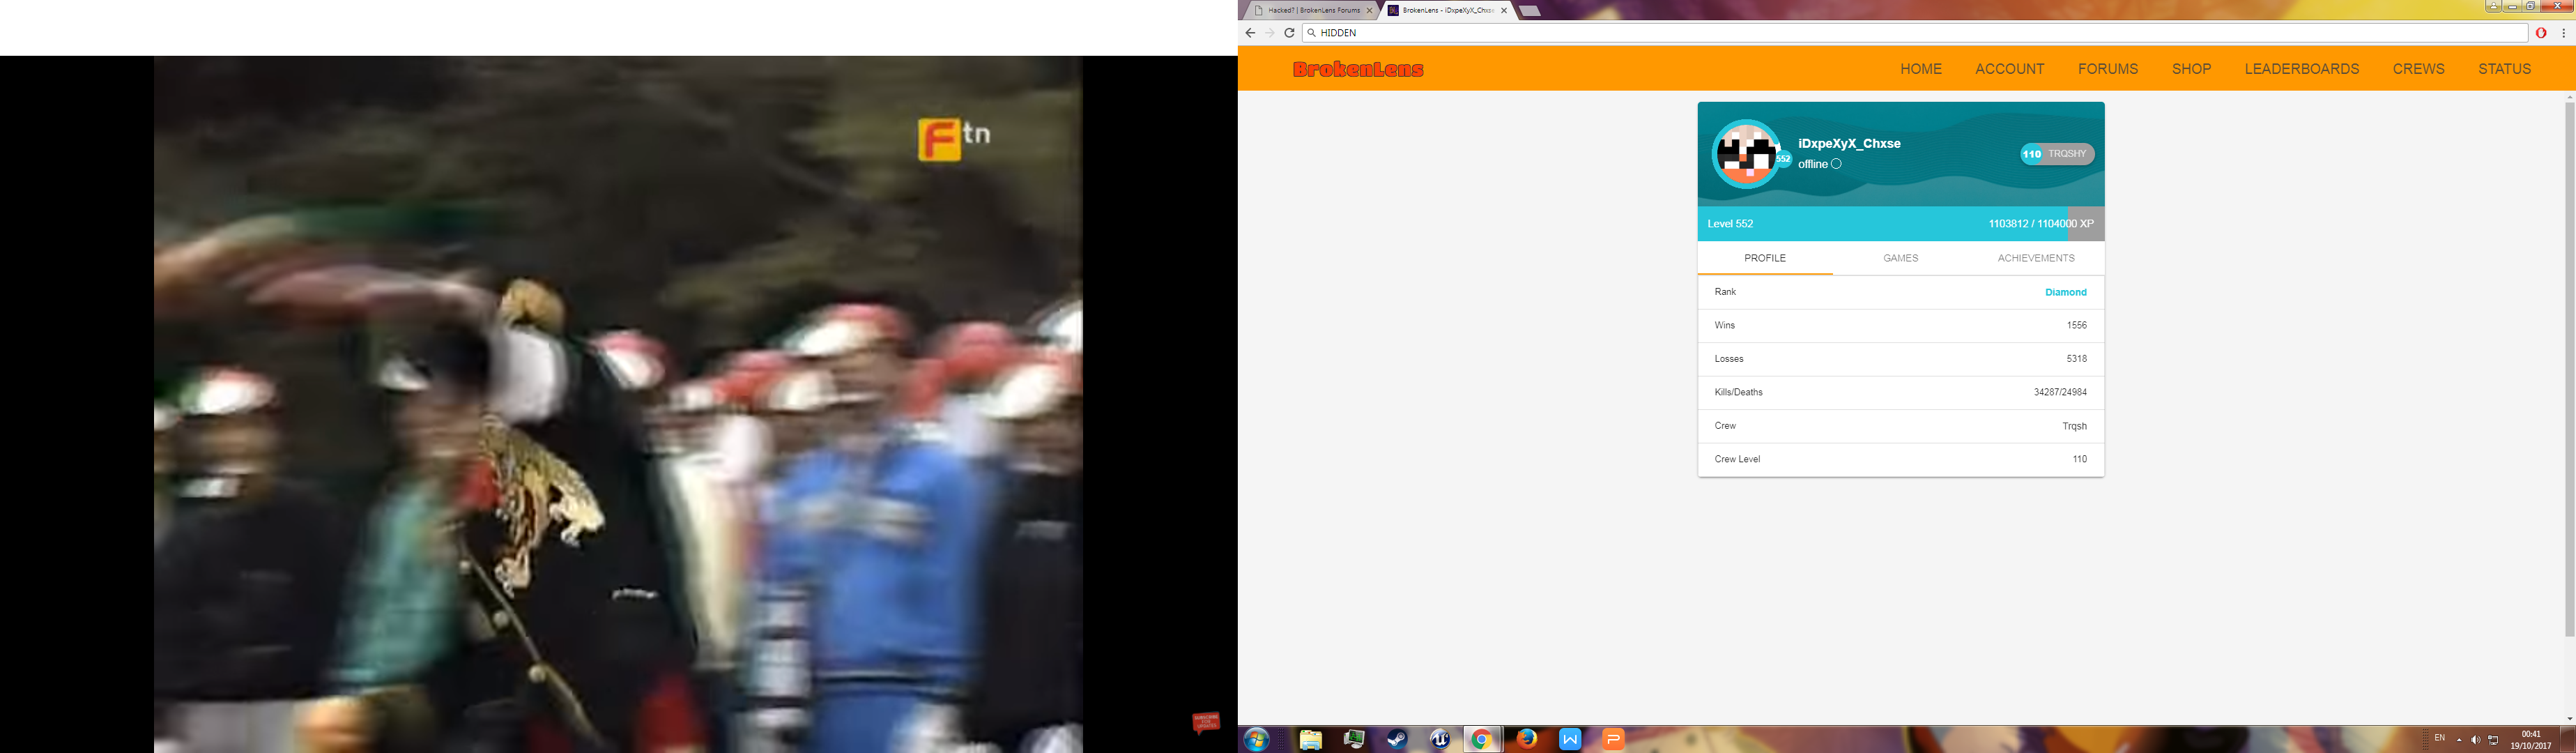Open the FORUMS nav link
2576x753 pixels.
point(2108,69)
